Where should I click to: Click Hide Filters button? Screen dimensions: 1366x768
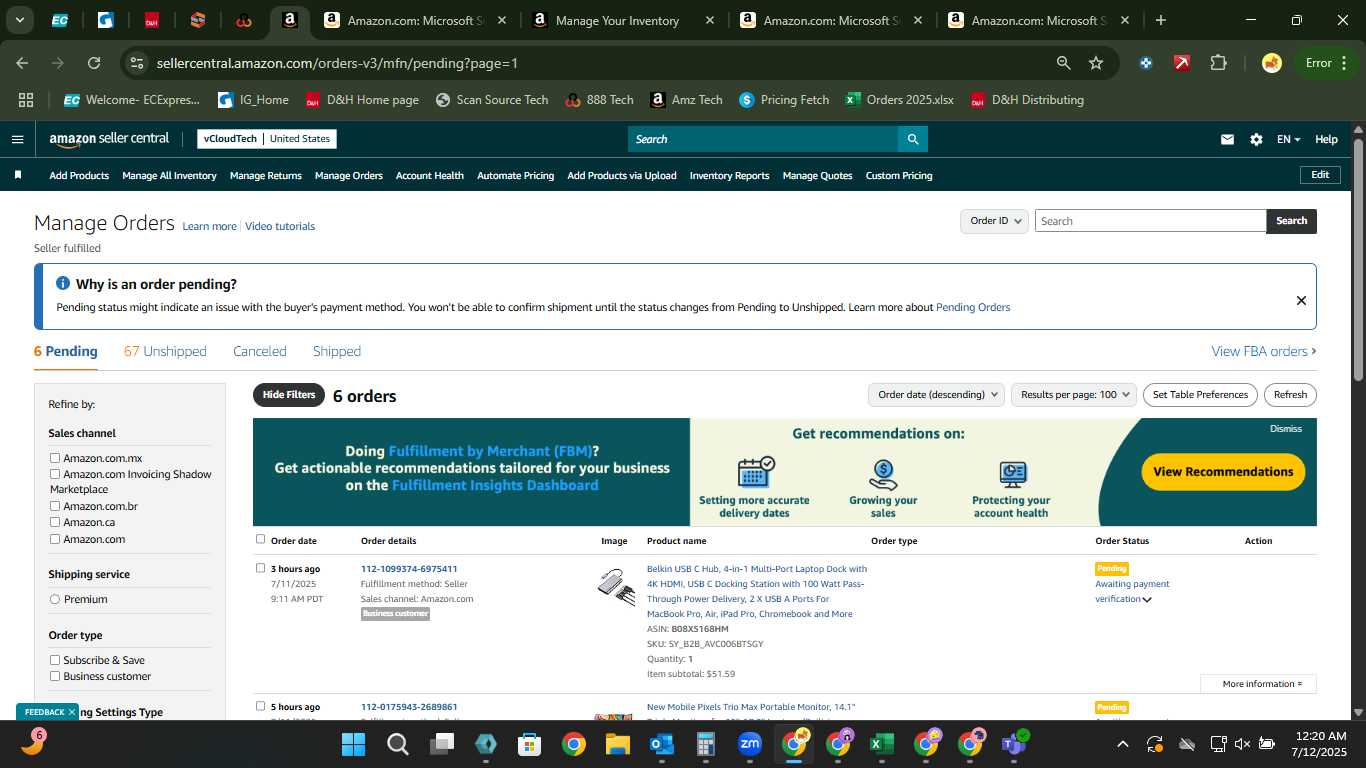(289, 395)
